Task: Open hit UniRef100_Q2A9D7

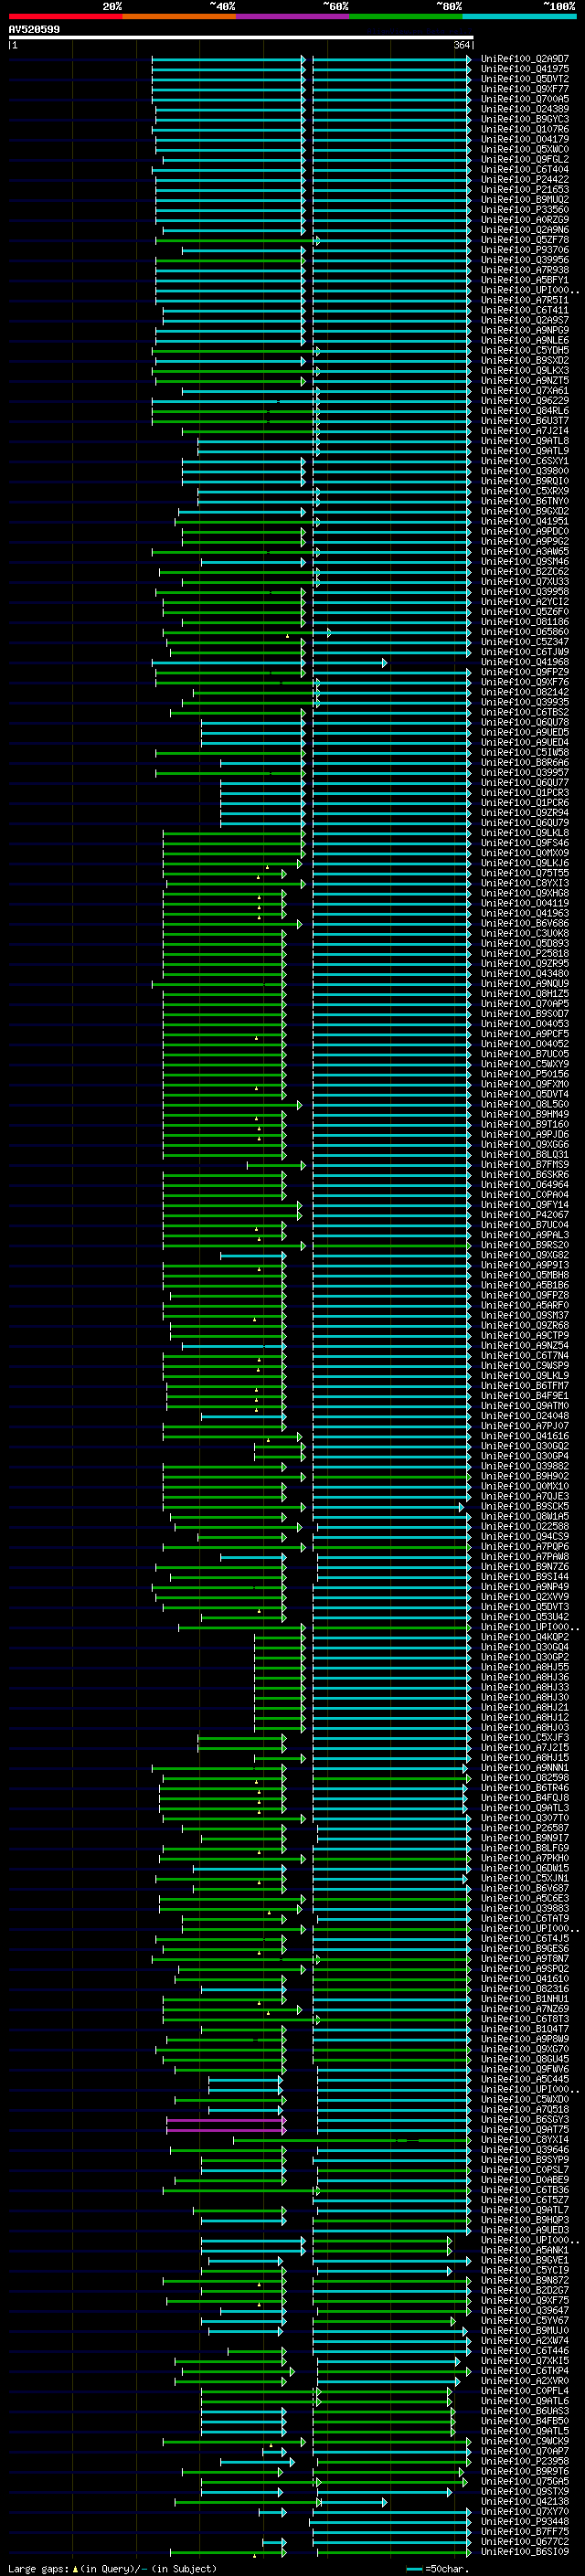Action: pos(525,59)
